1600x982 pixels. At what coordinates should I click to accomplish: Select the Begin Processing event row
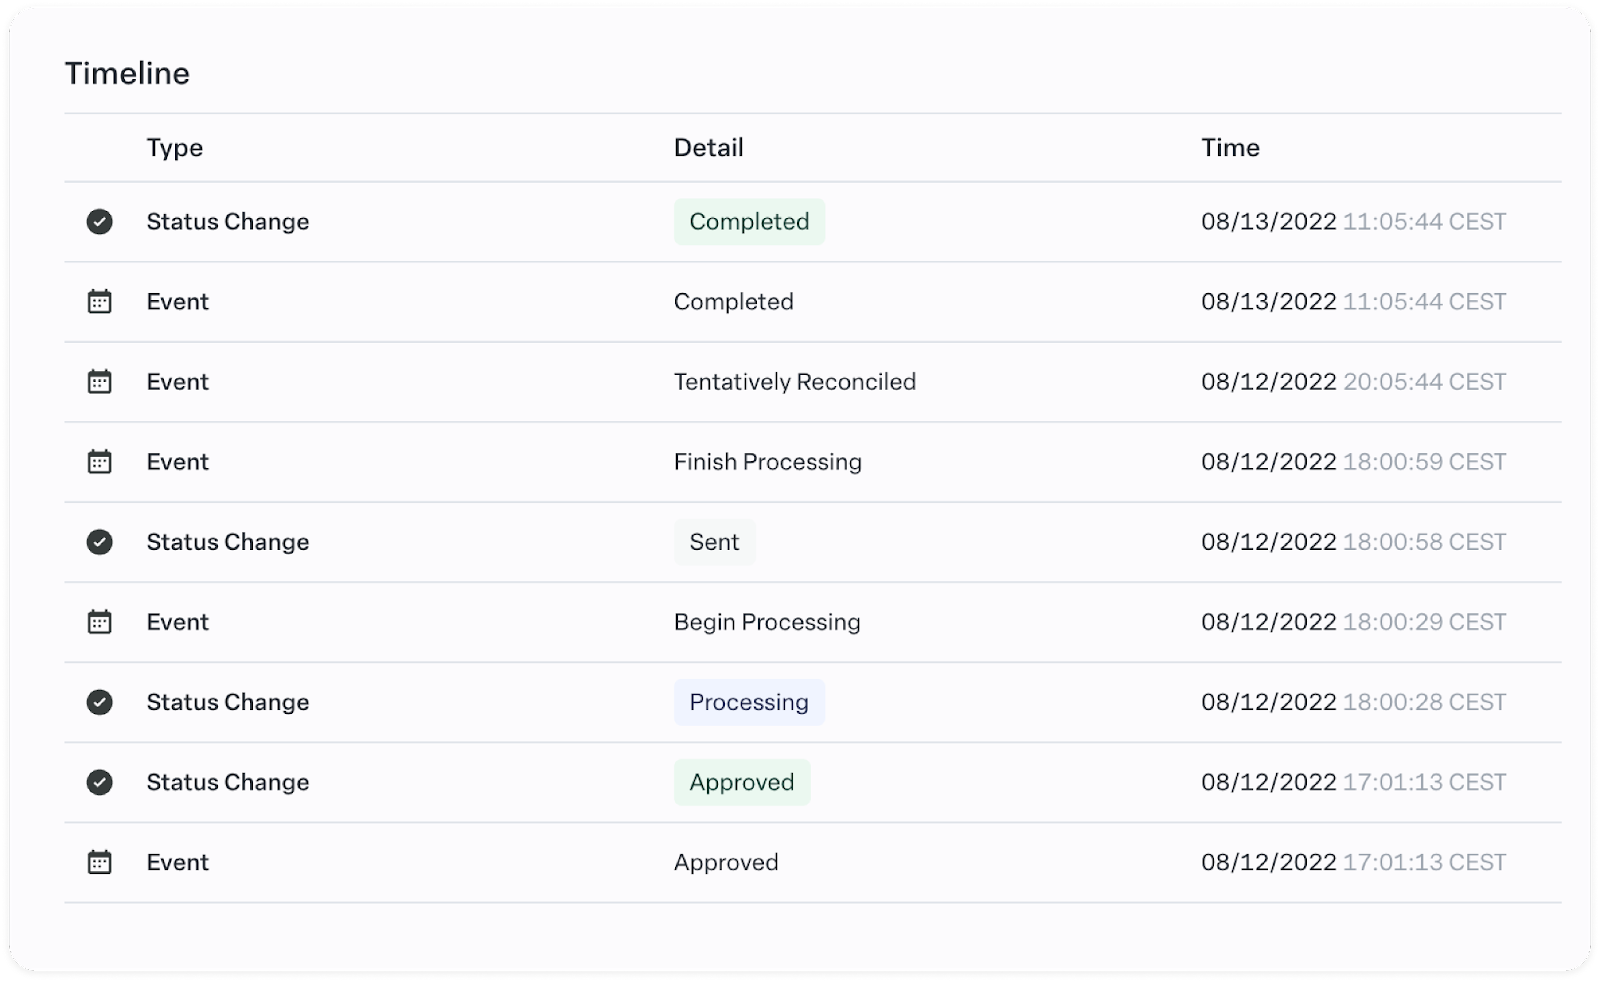[766, 622]
